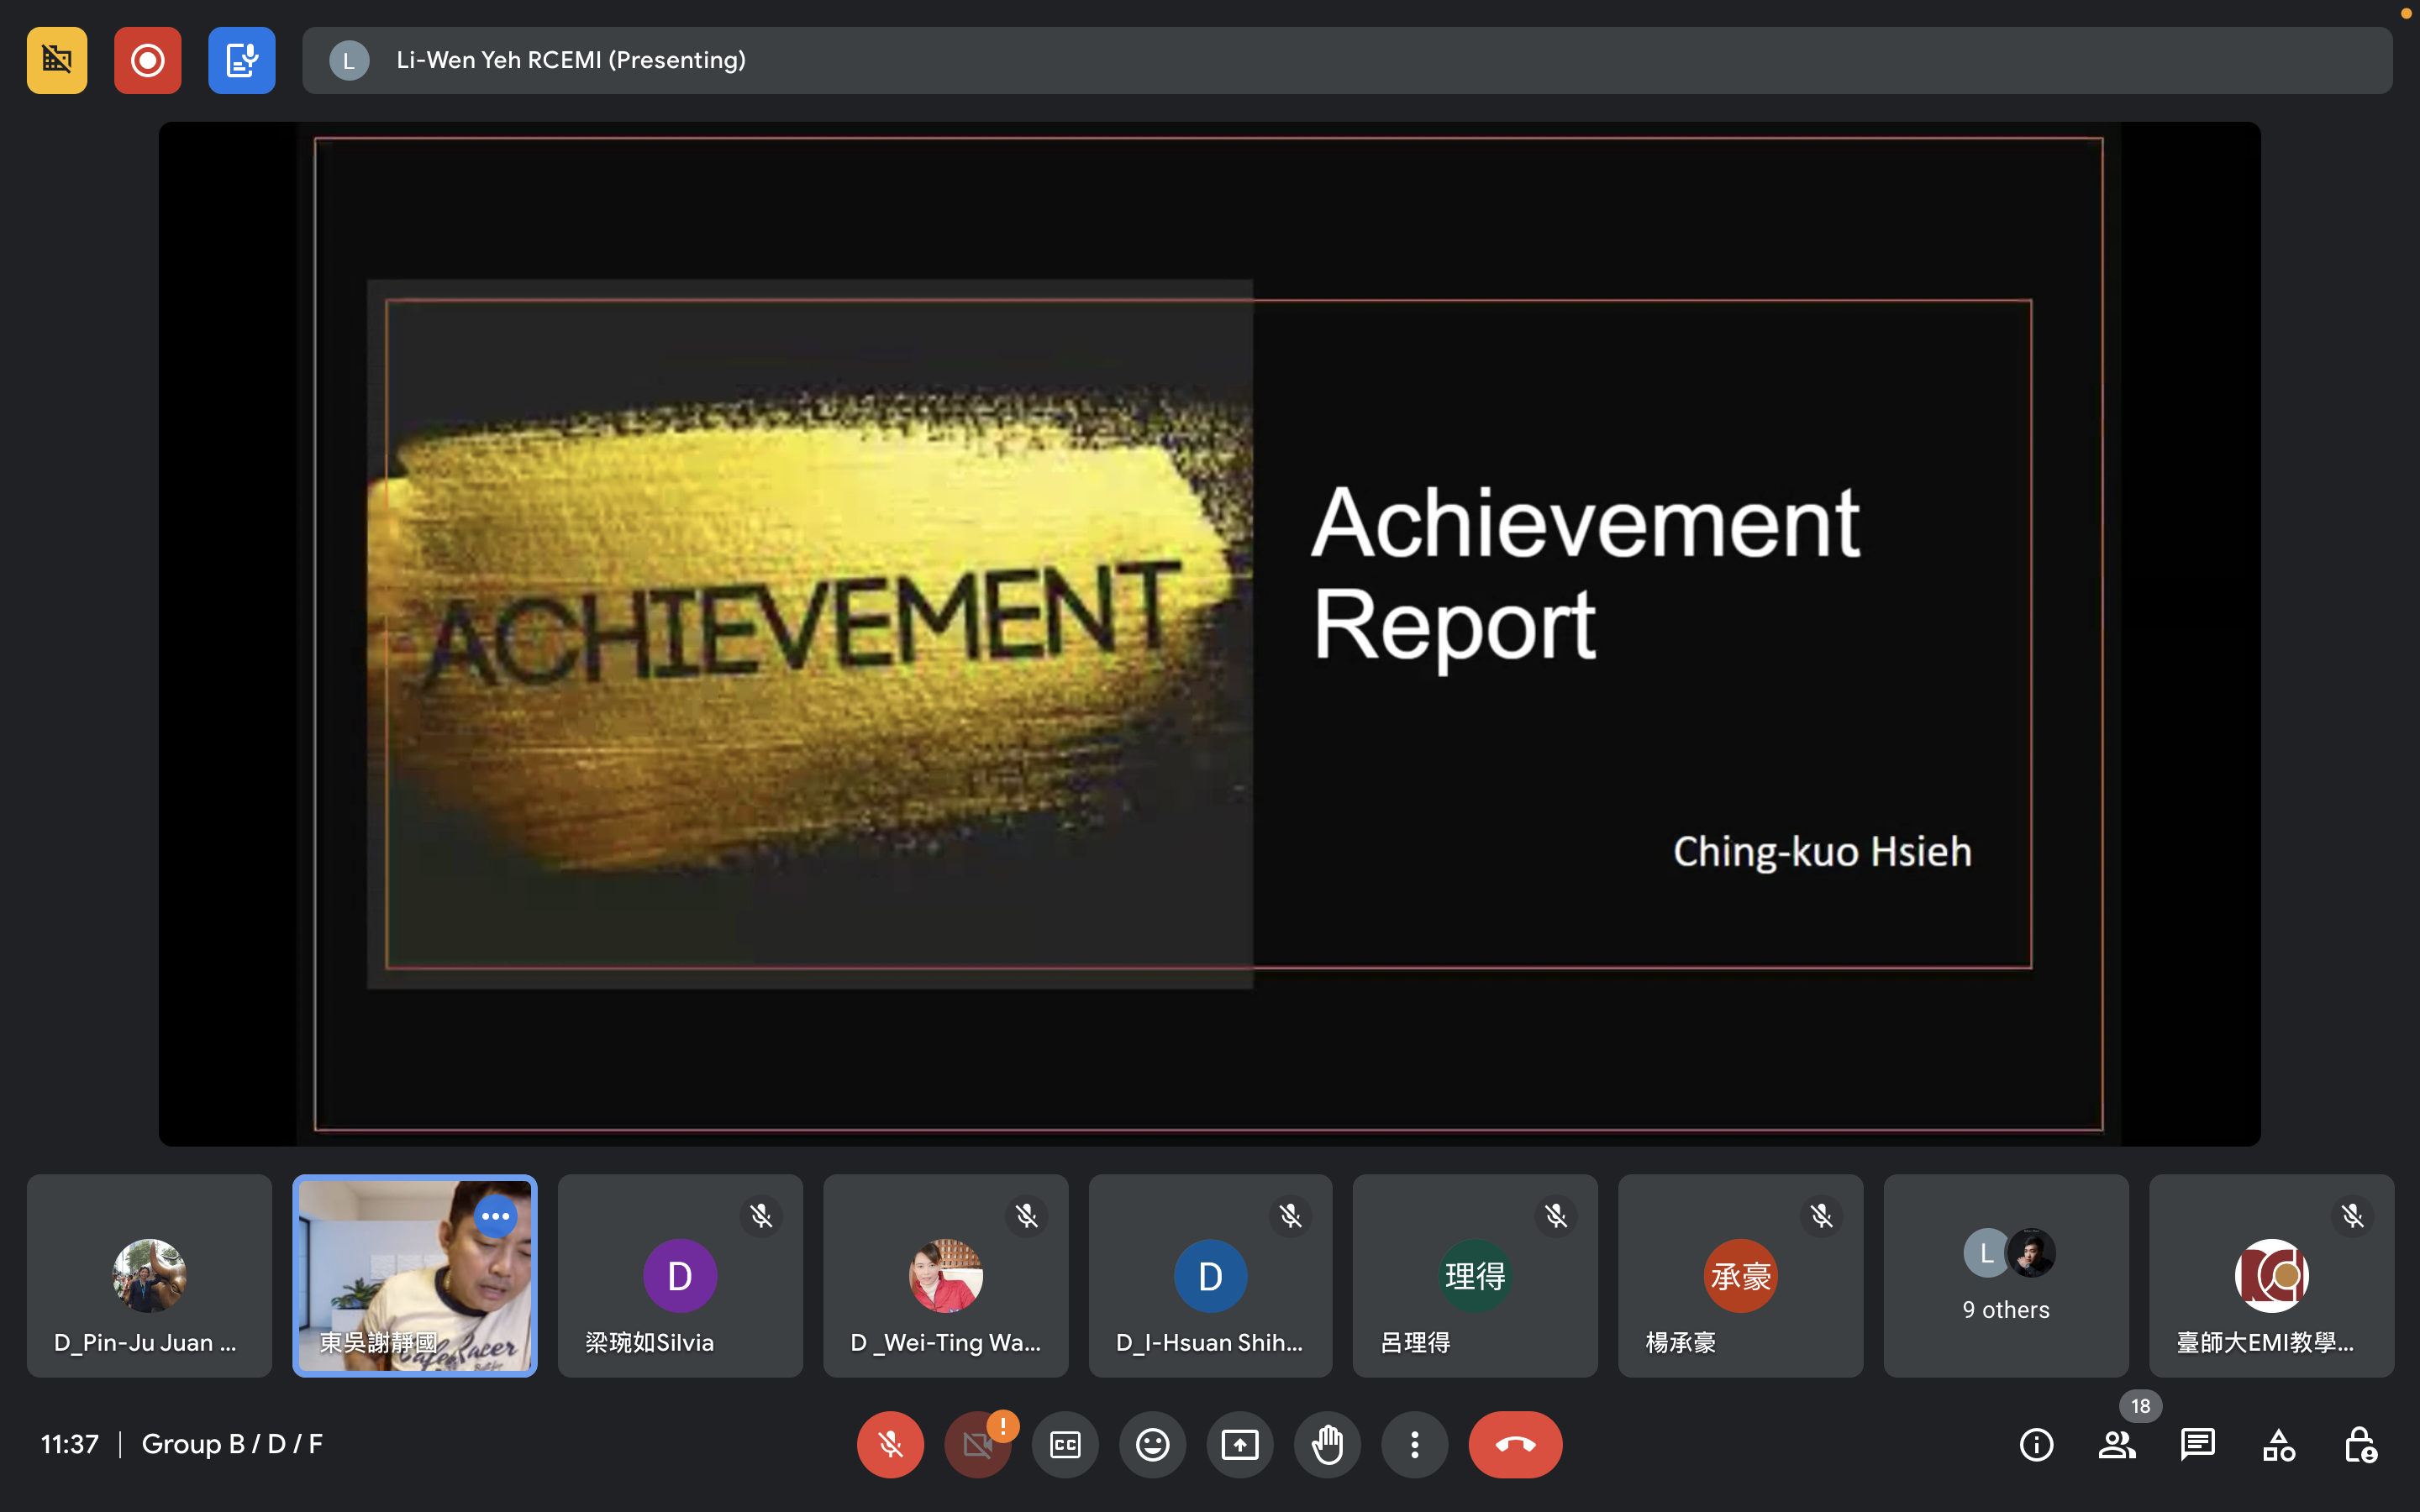Open the blue transcription notes icon

click(x=241, y=60)
